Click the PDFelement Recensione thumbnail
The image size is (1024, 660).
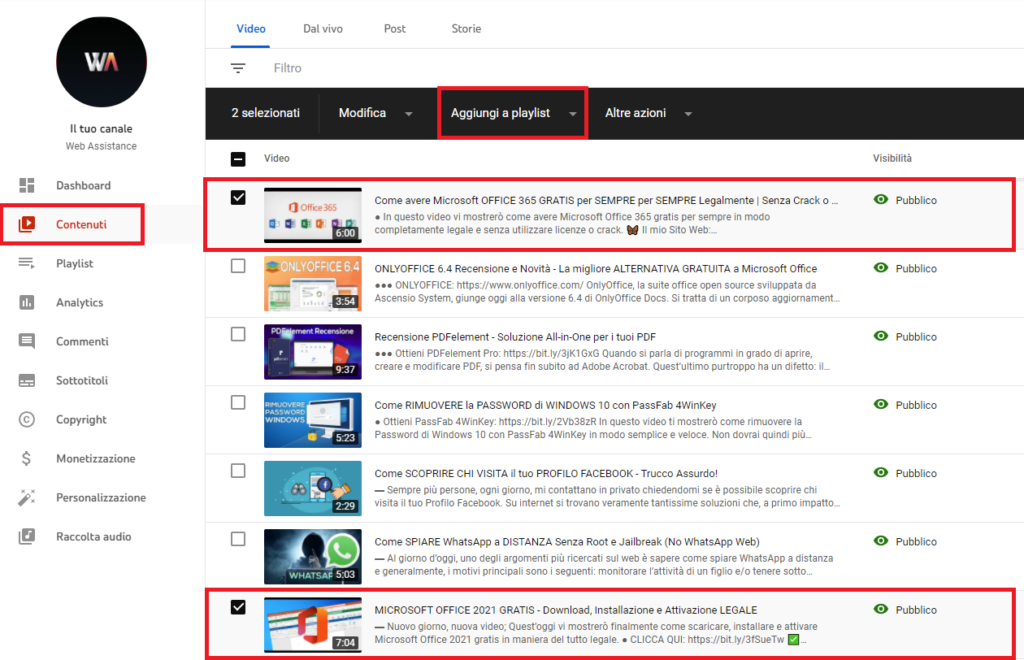click(x=313, y=352)
